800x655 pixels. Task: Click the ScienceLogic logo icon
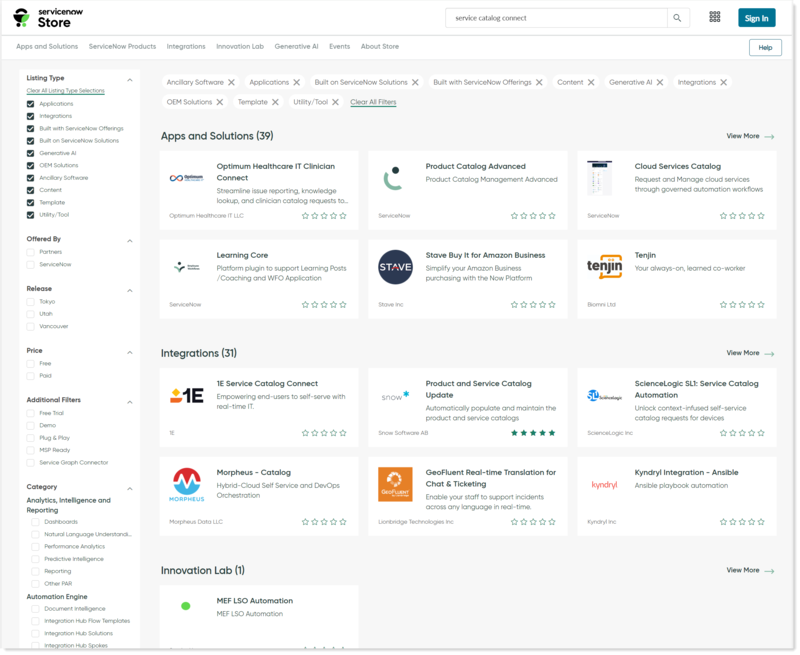point(606,396)
